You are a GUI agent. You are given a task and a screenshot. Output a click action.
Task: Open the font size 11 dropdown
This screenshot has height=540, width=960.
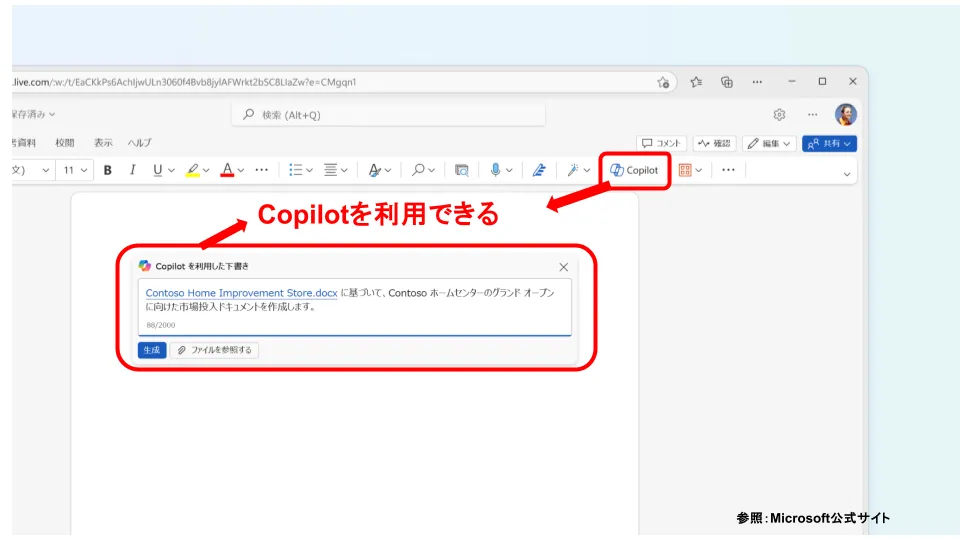tap(75, 170)
